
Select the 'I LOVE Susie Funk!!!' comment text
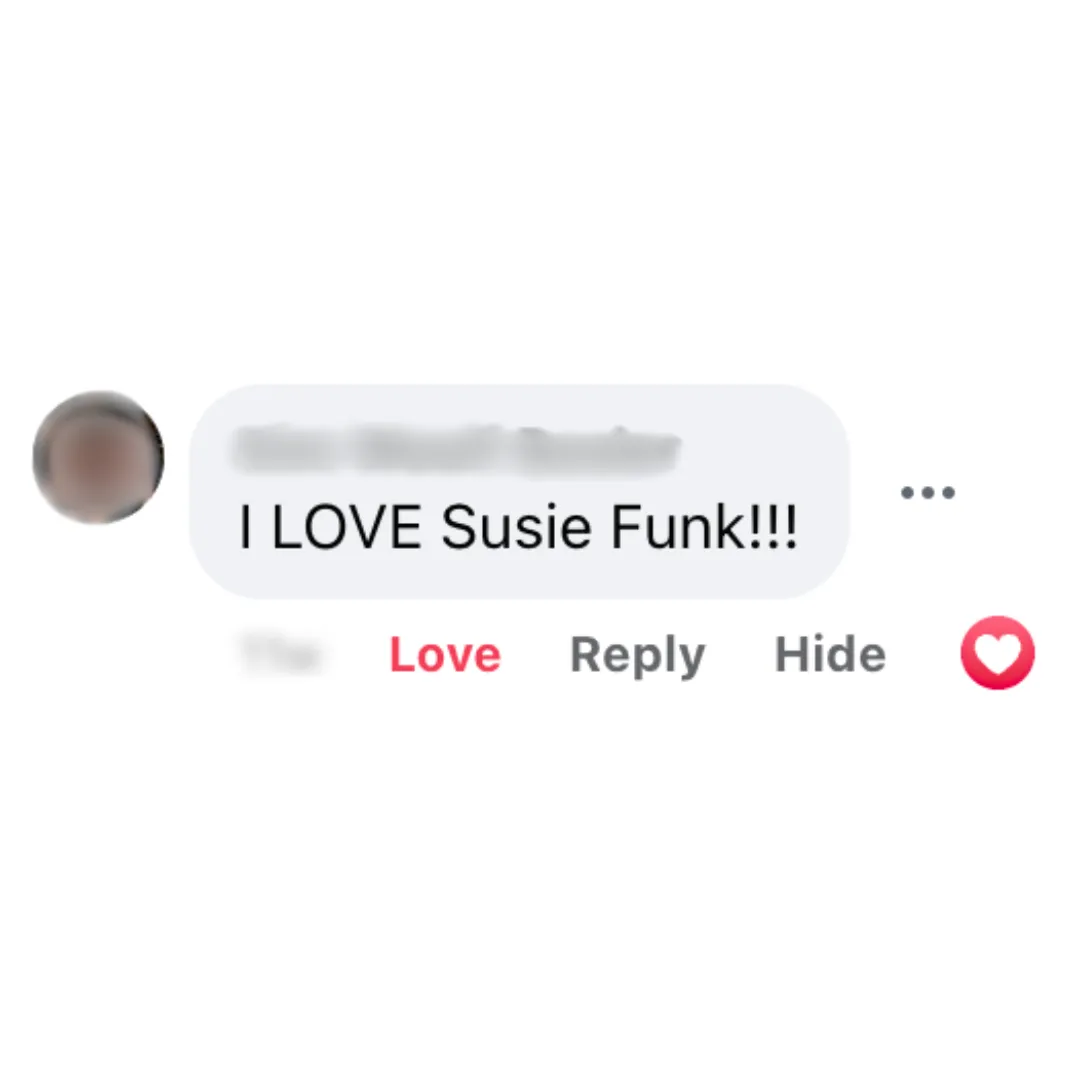pyautogui.click(x=518, y=528)
